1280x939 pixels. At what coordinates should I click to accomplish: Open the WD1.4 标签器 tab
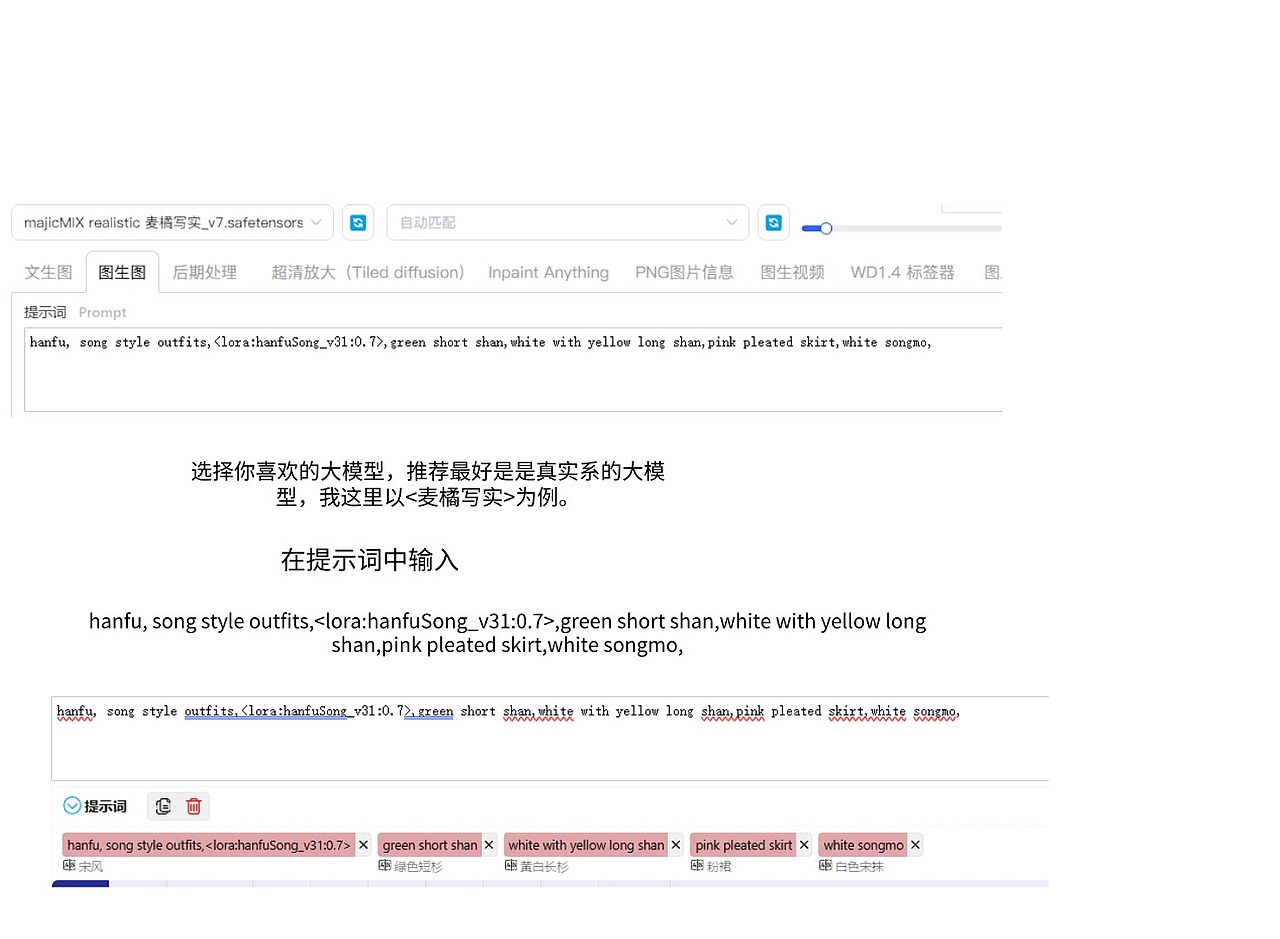pos(902,272)
